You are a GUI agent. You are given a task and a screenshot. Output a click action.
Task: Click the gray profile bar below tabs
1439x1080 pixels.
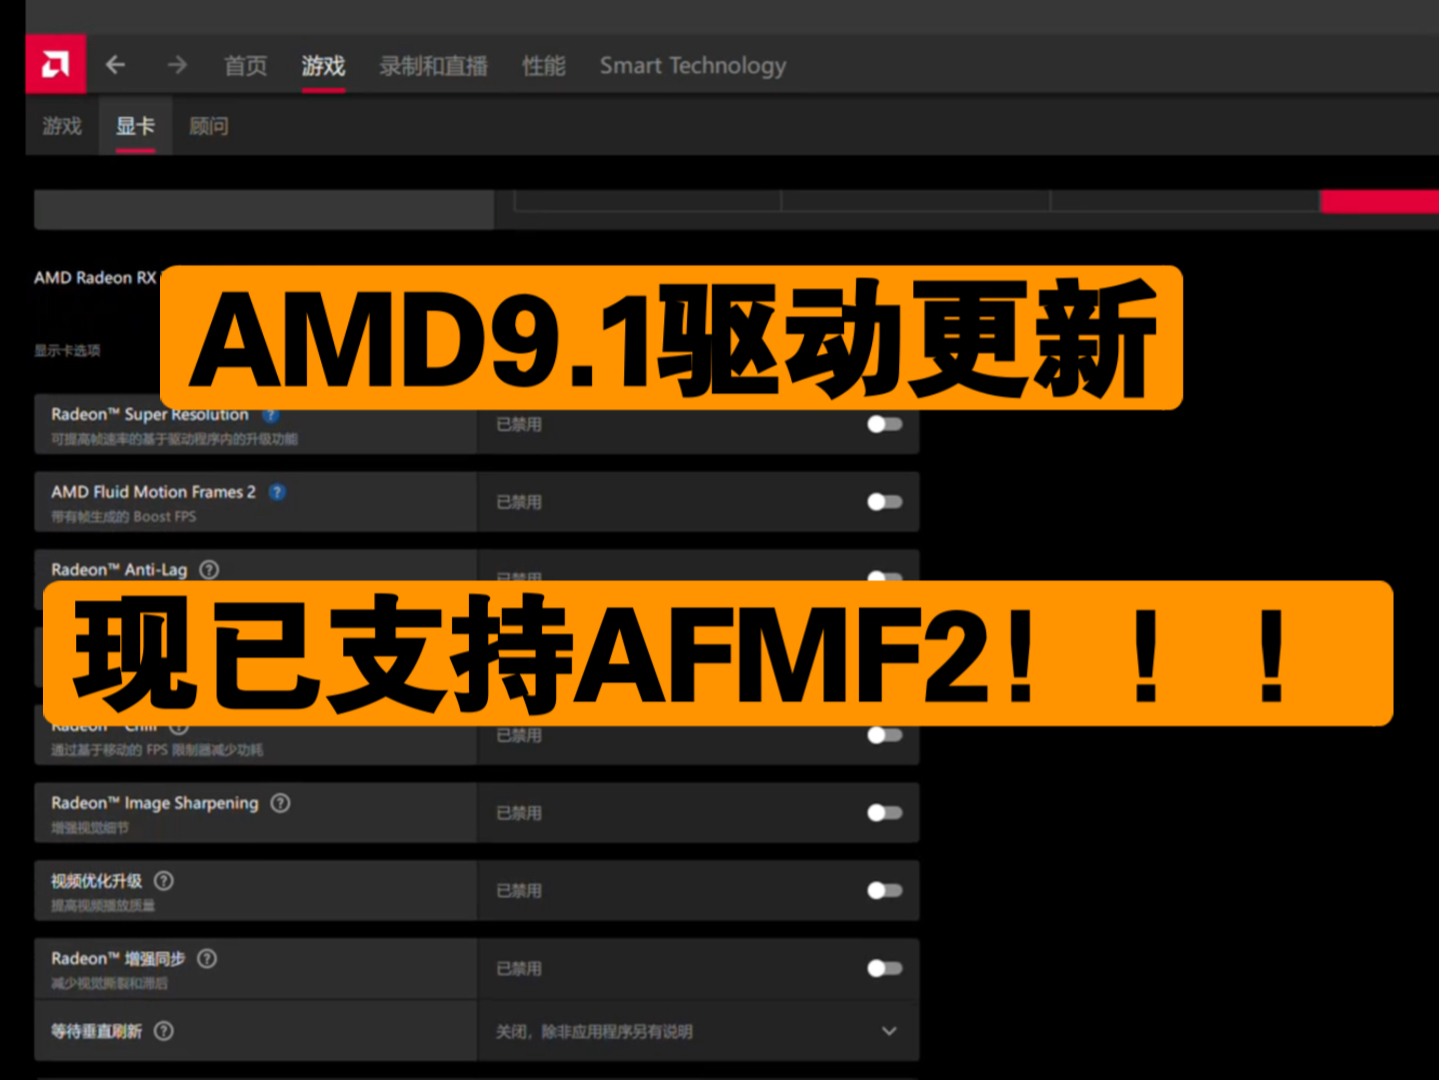point(264,209)
